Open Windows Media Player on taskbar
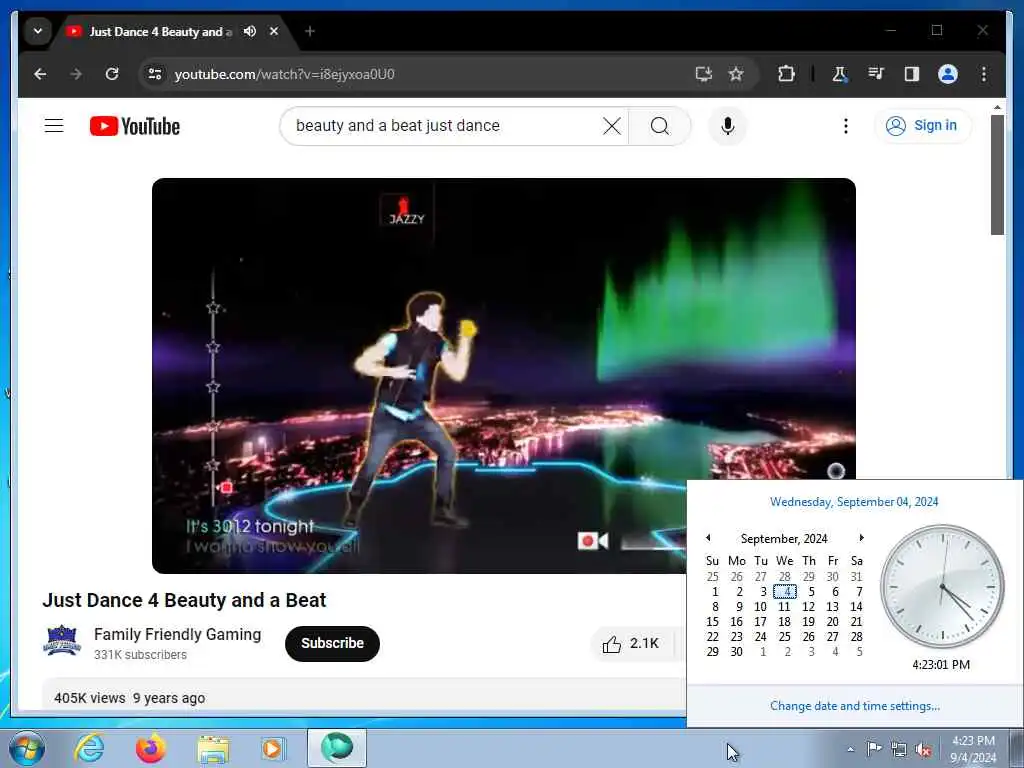 [272, 748]
